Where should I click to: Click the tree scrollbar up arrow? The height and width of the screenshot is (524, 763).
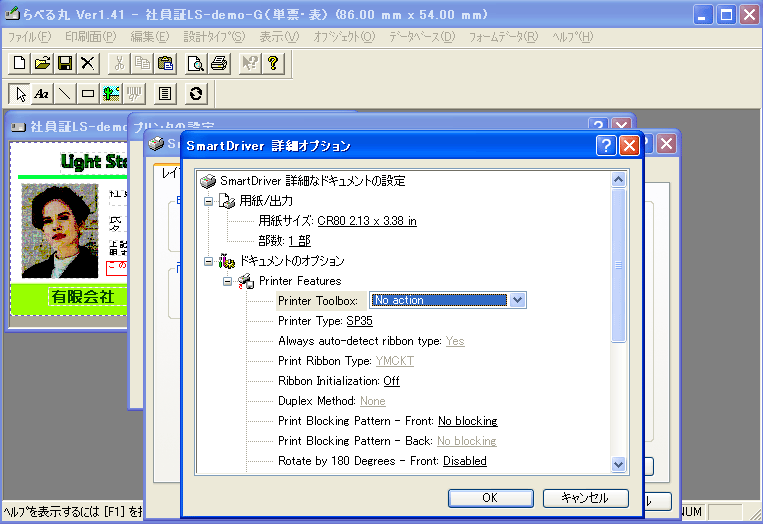[x=618, y=180]
